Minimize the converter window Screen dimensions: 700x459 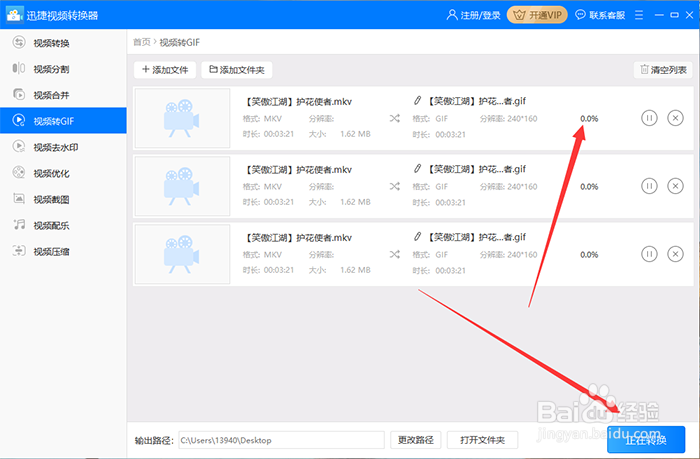(x=659, y=15)
